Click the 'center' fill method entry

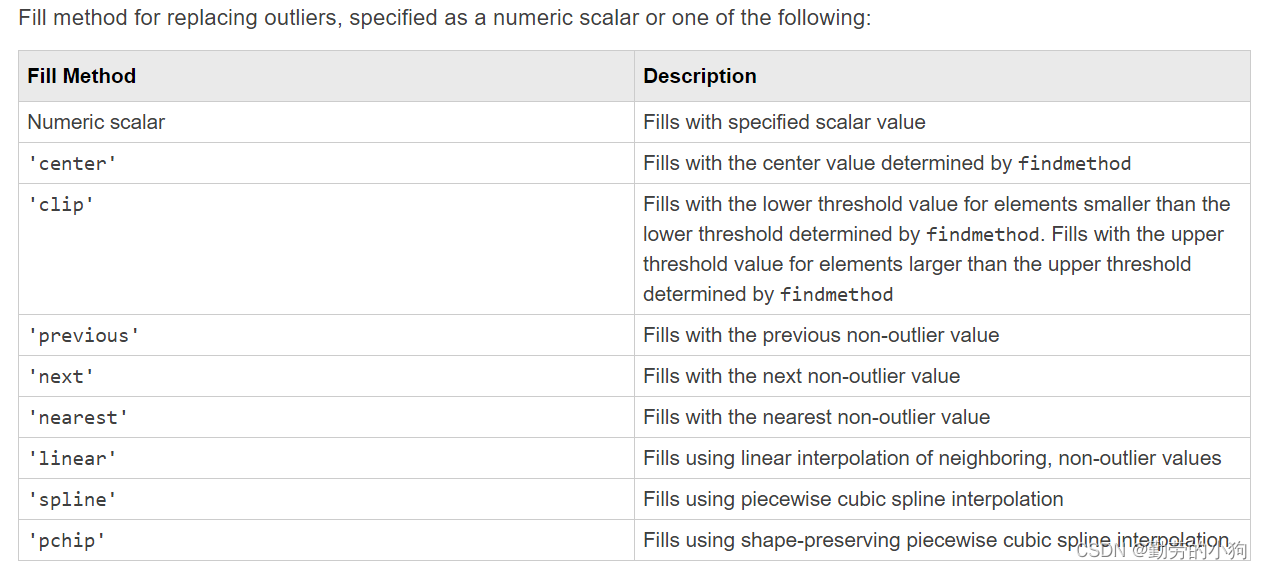click(72, 163)
